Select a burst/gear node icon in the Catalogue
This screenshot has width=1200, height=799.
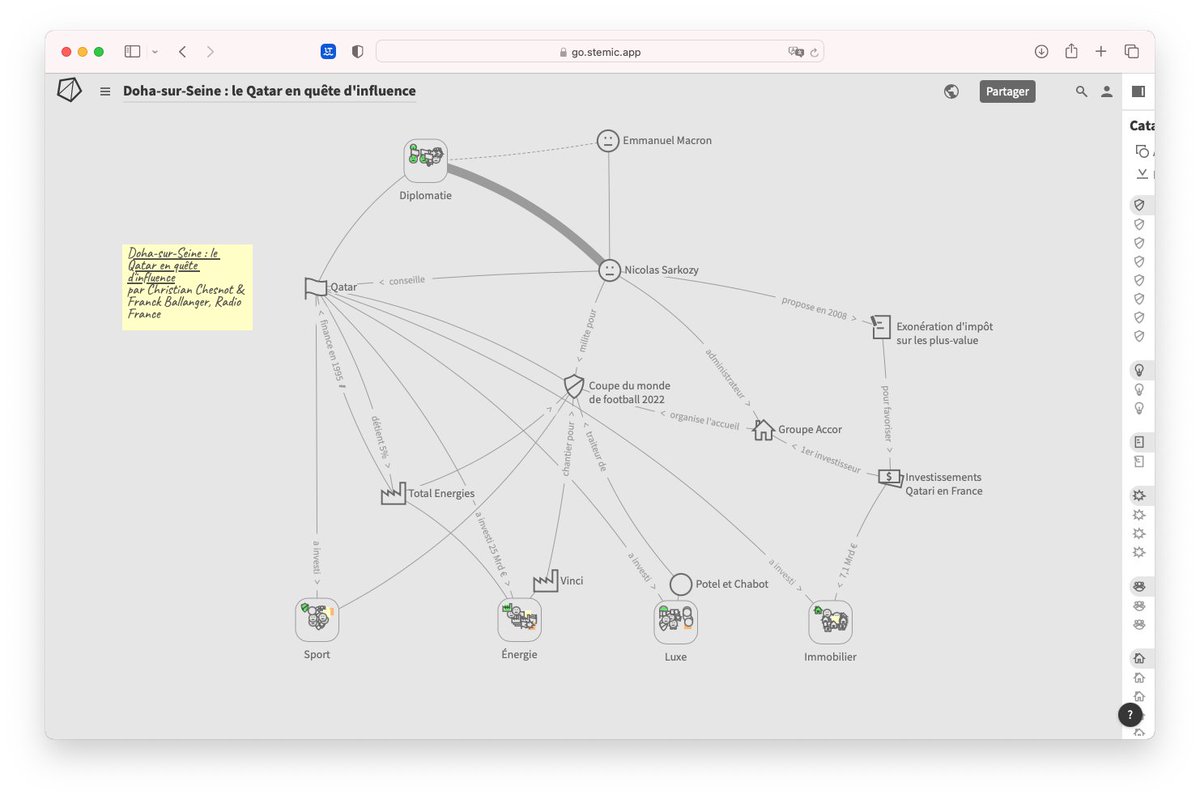click(x=1139, y=494)
